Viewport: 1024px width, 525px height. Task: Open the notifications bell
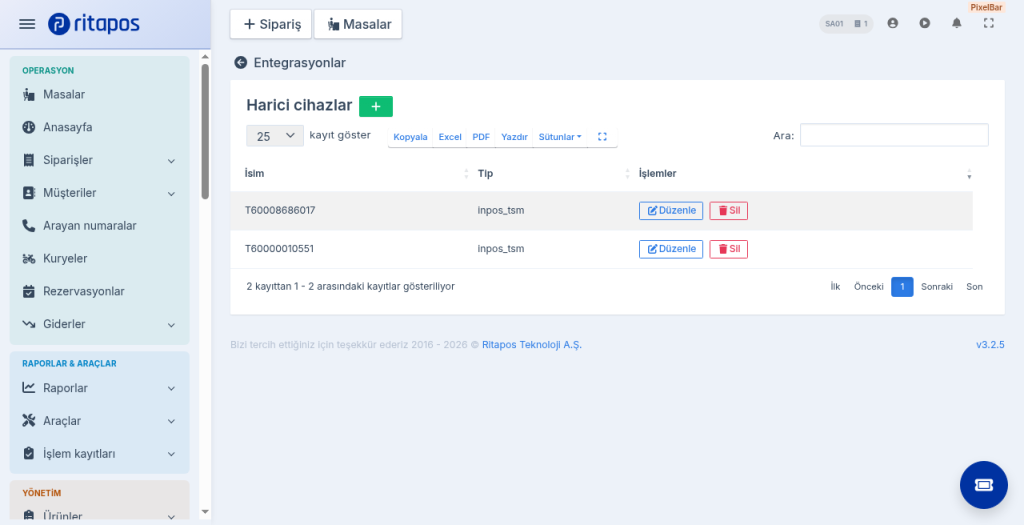pyautogui.click(x=957, y=24)
